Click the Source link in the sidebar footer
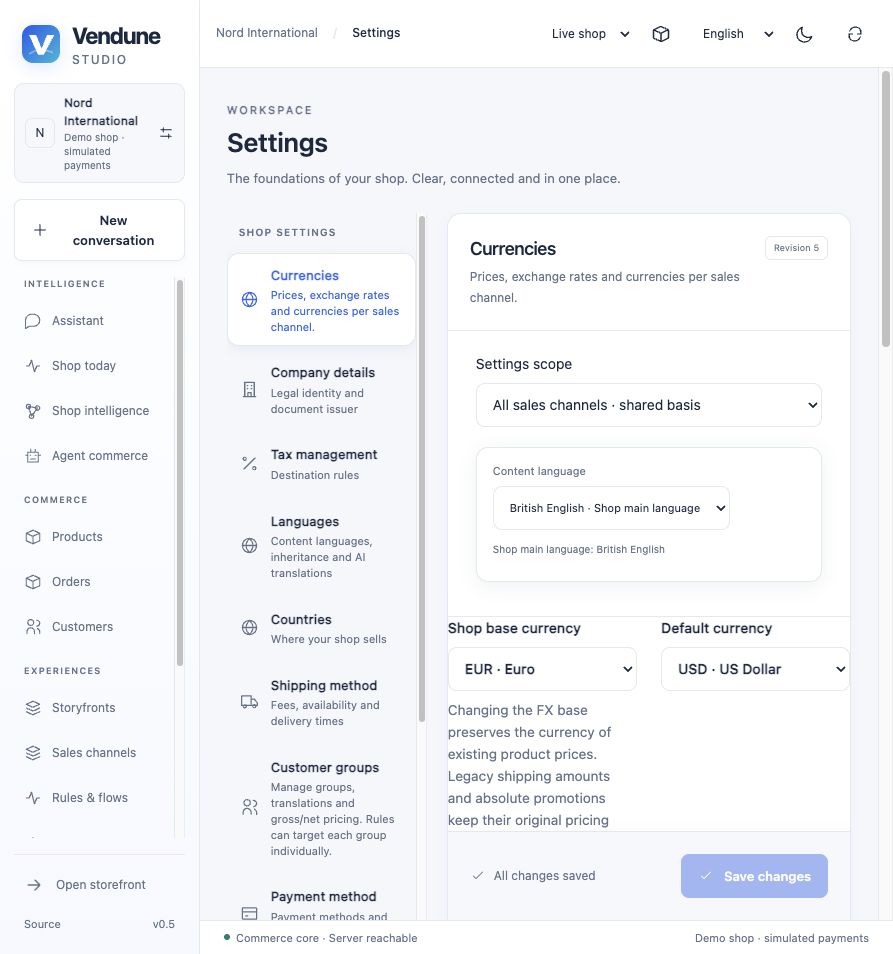This screenshot has width=893, height=954. coord(42,924)
